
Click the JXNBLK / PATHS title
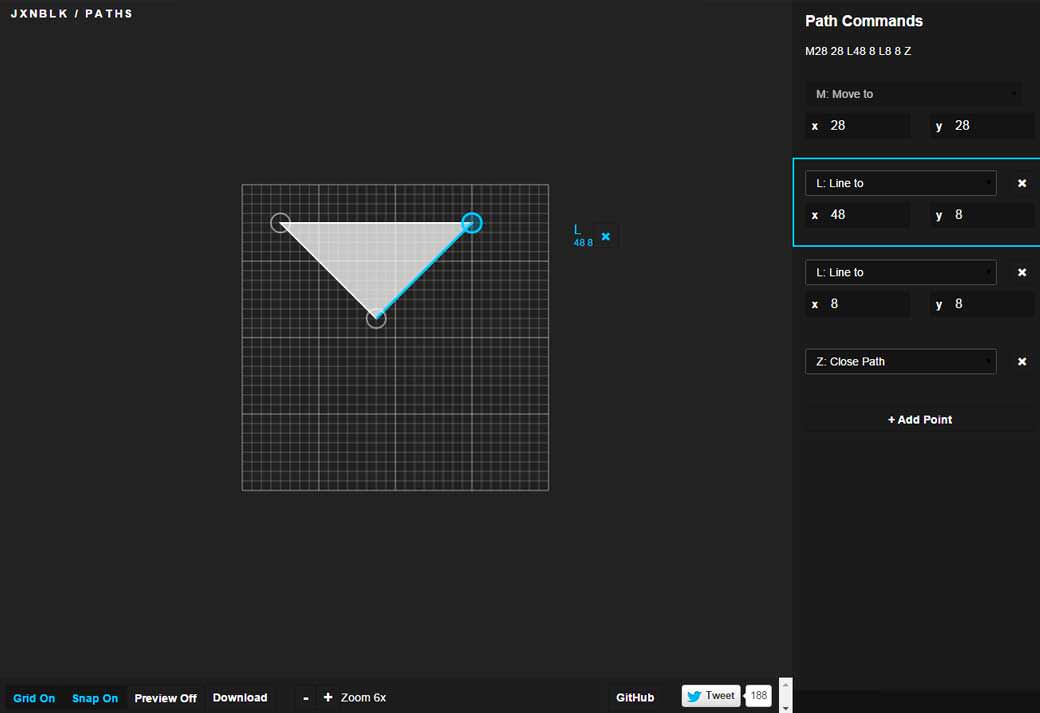coord(72,14)
